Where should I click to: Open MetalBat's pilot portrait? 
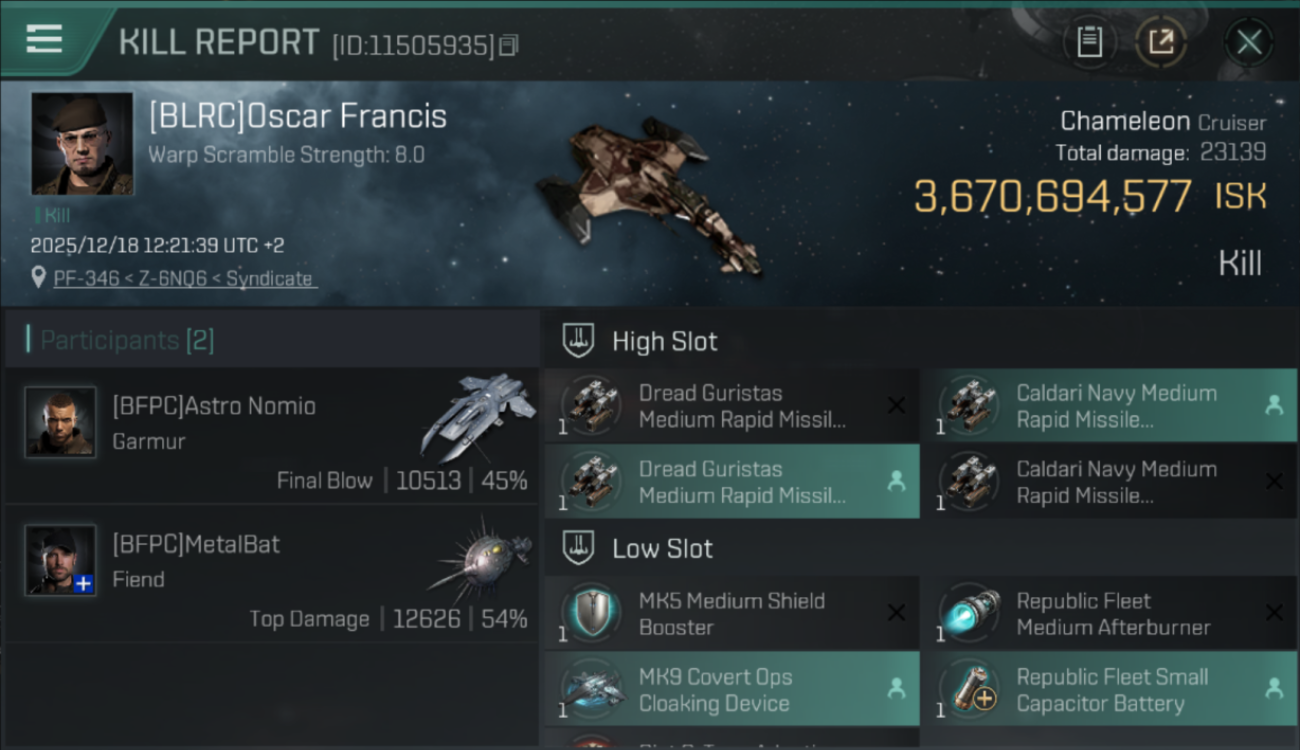61,560
